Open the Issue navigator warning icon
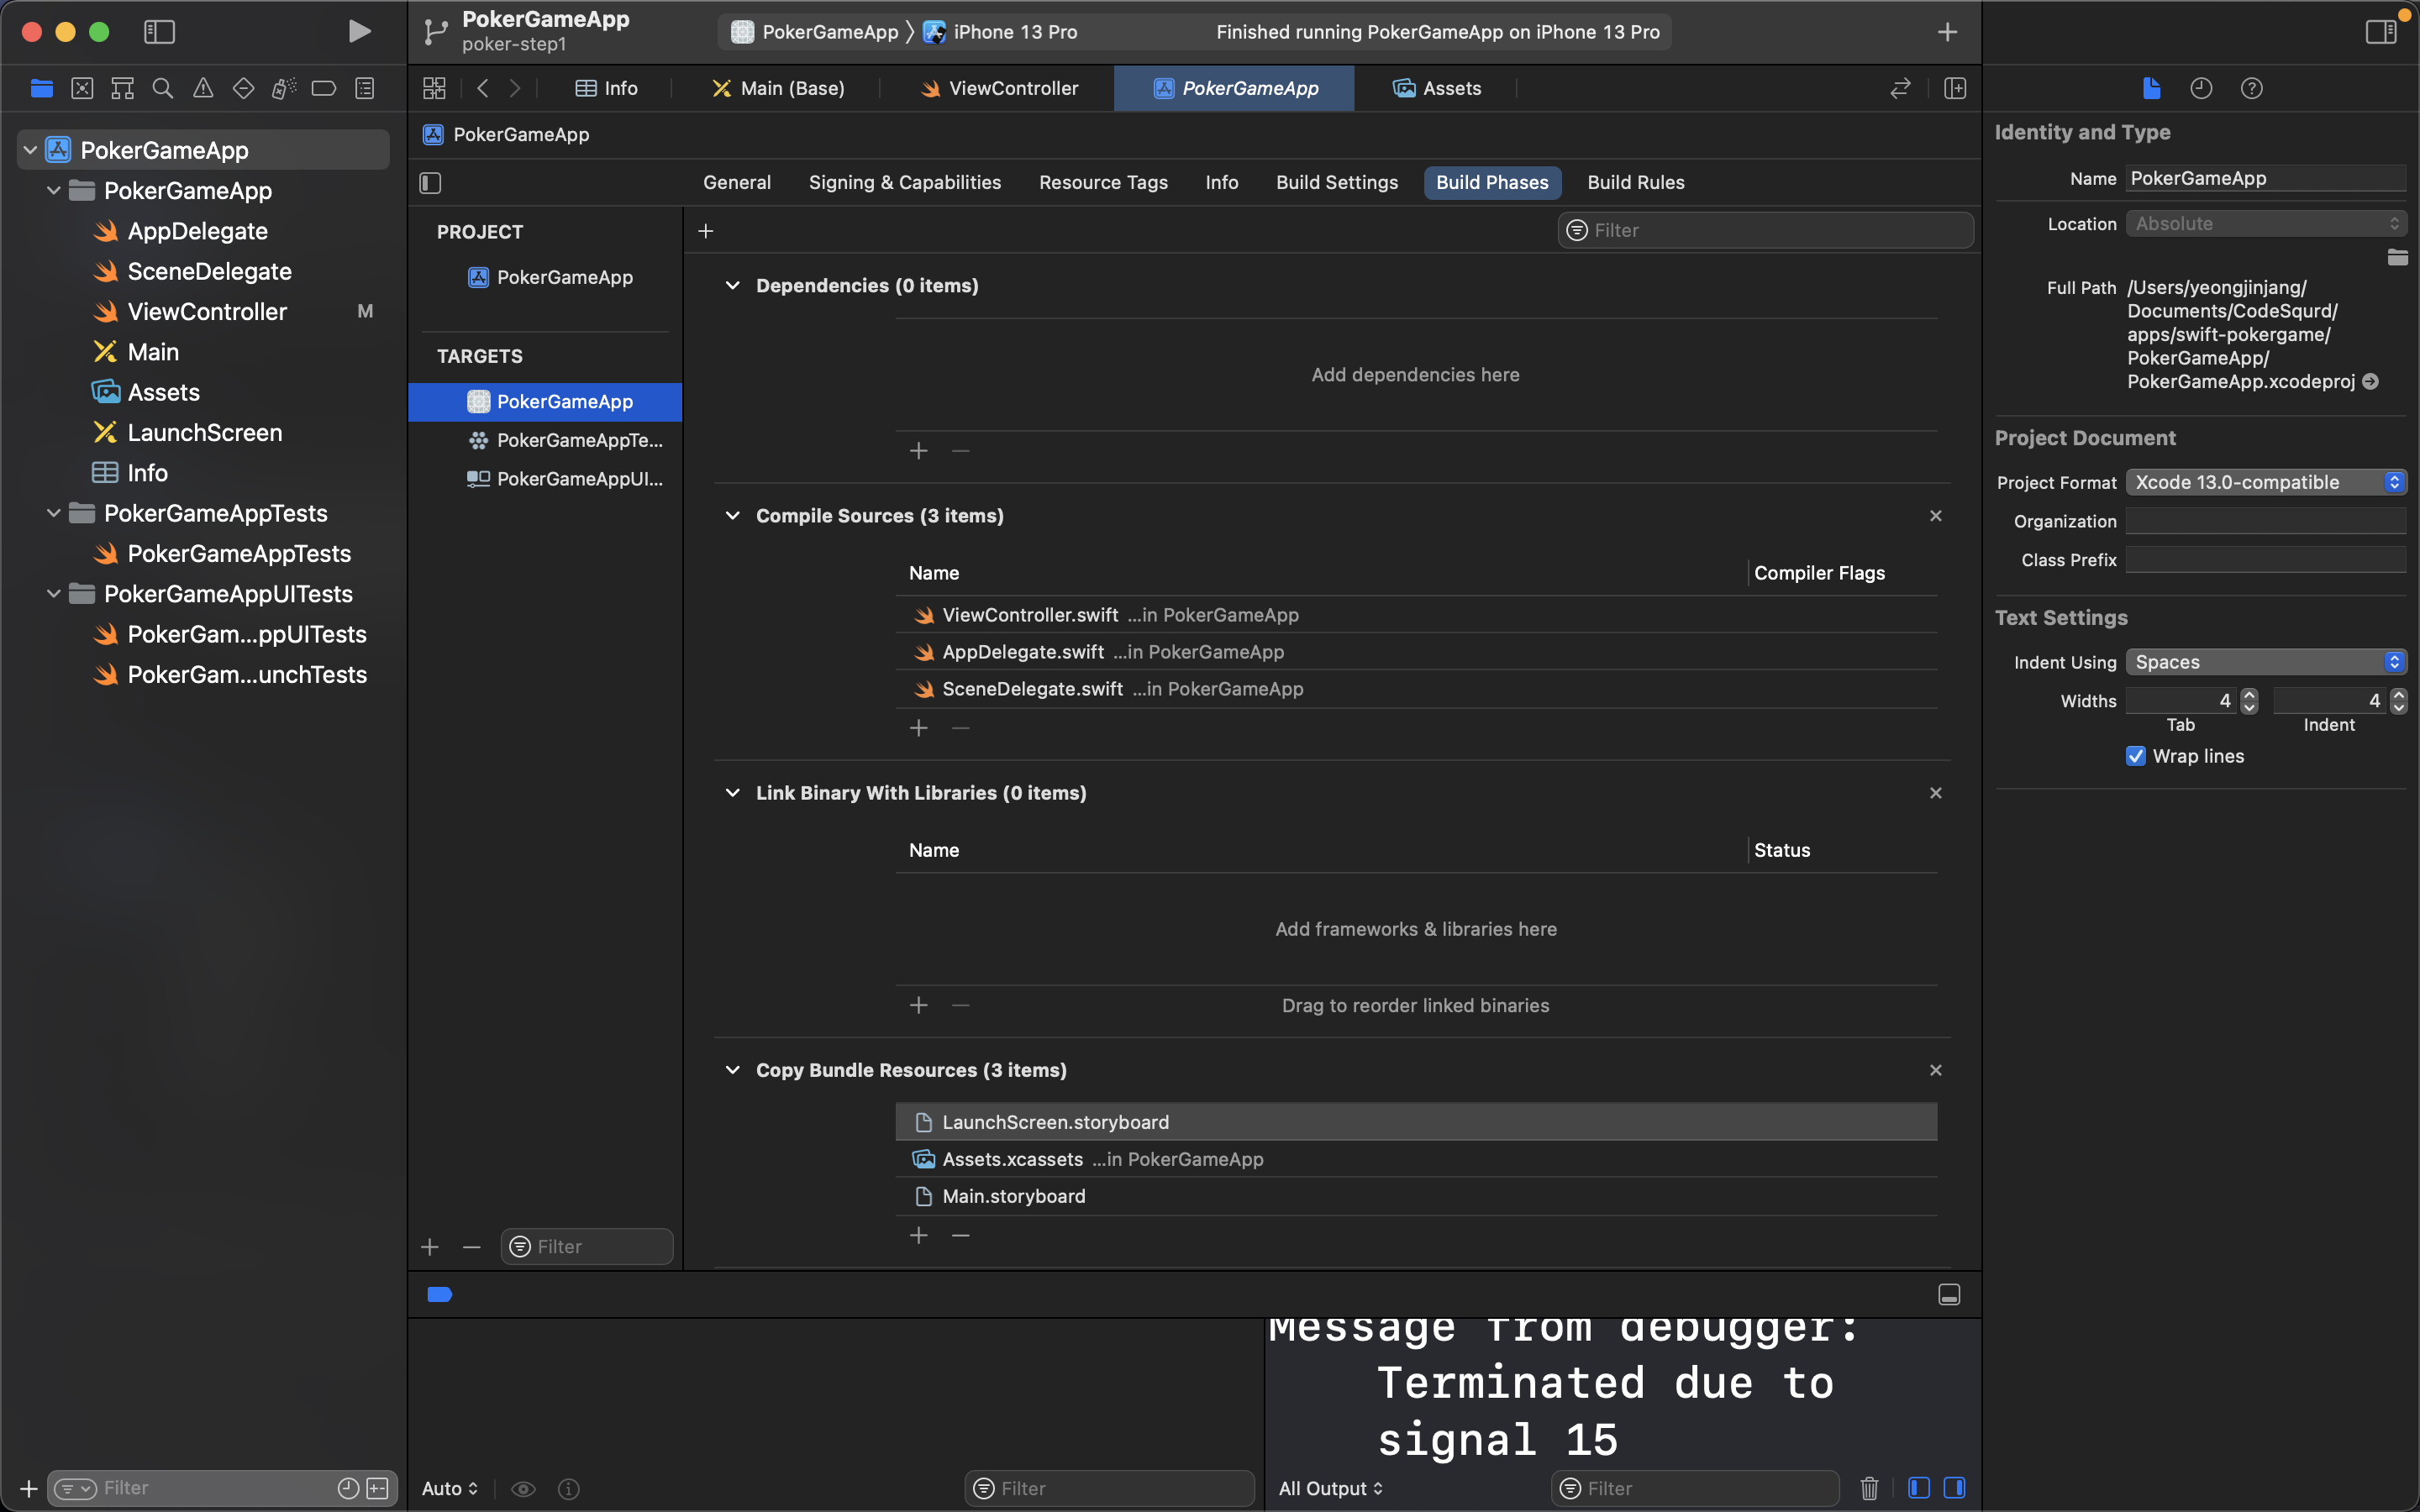 [x=203, y=88]
